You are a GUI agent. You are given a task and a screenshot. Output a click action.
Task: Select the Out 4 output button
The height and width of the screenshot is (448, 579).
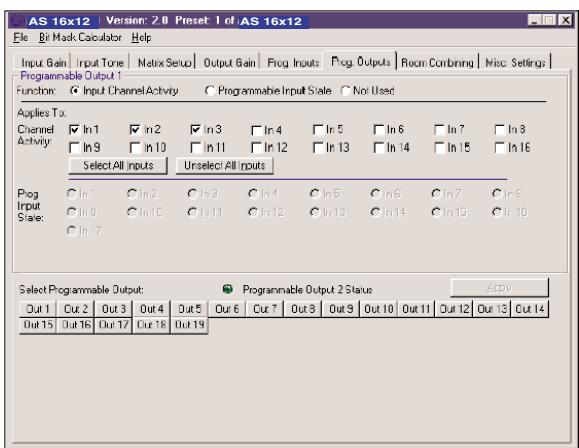pos(152,309)
